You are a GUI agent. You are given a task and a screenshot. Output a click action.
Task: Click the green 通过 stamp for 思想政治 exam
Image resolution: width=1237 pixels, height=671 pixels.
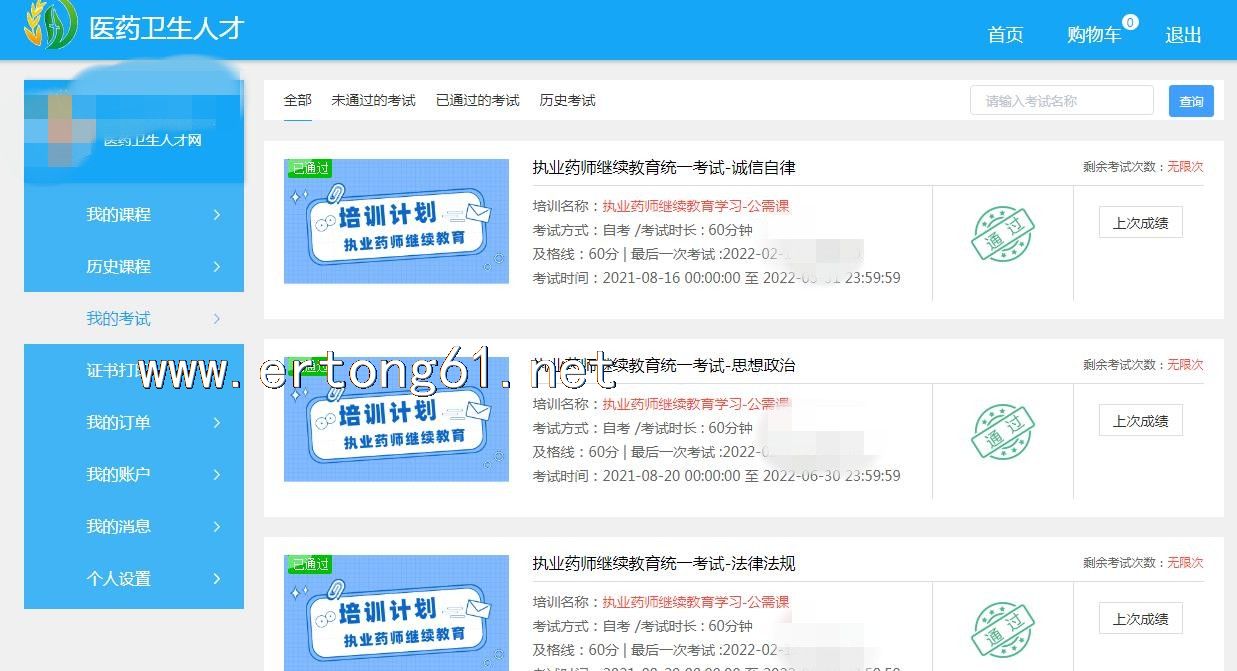pyautogui.click(x=1003, y=433)
